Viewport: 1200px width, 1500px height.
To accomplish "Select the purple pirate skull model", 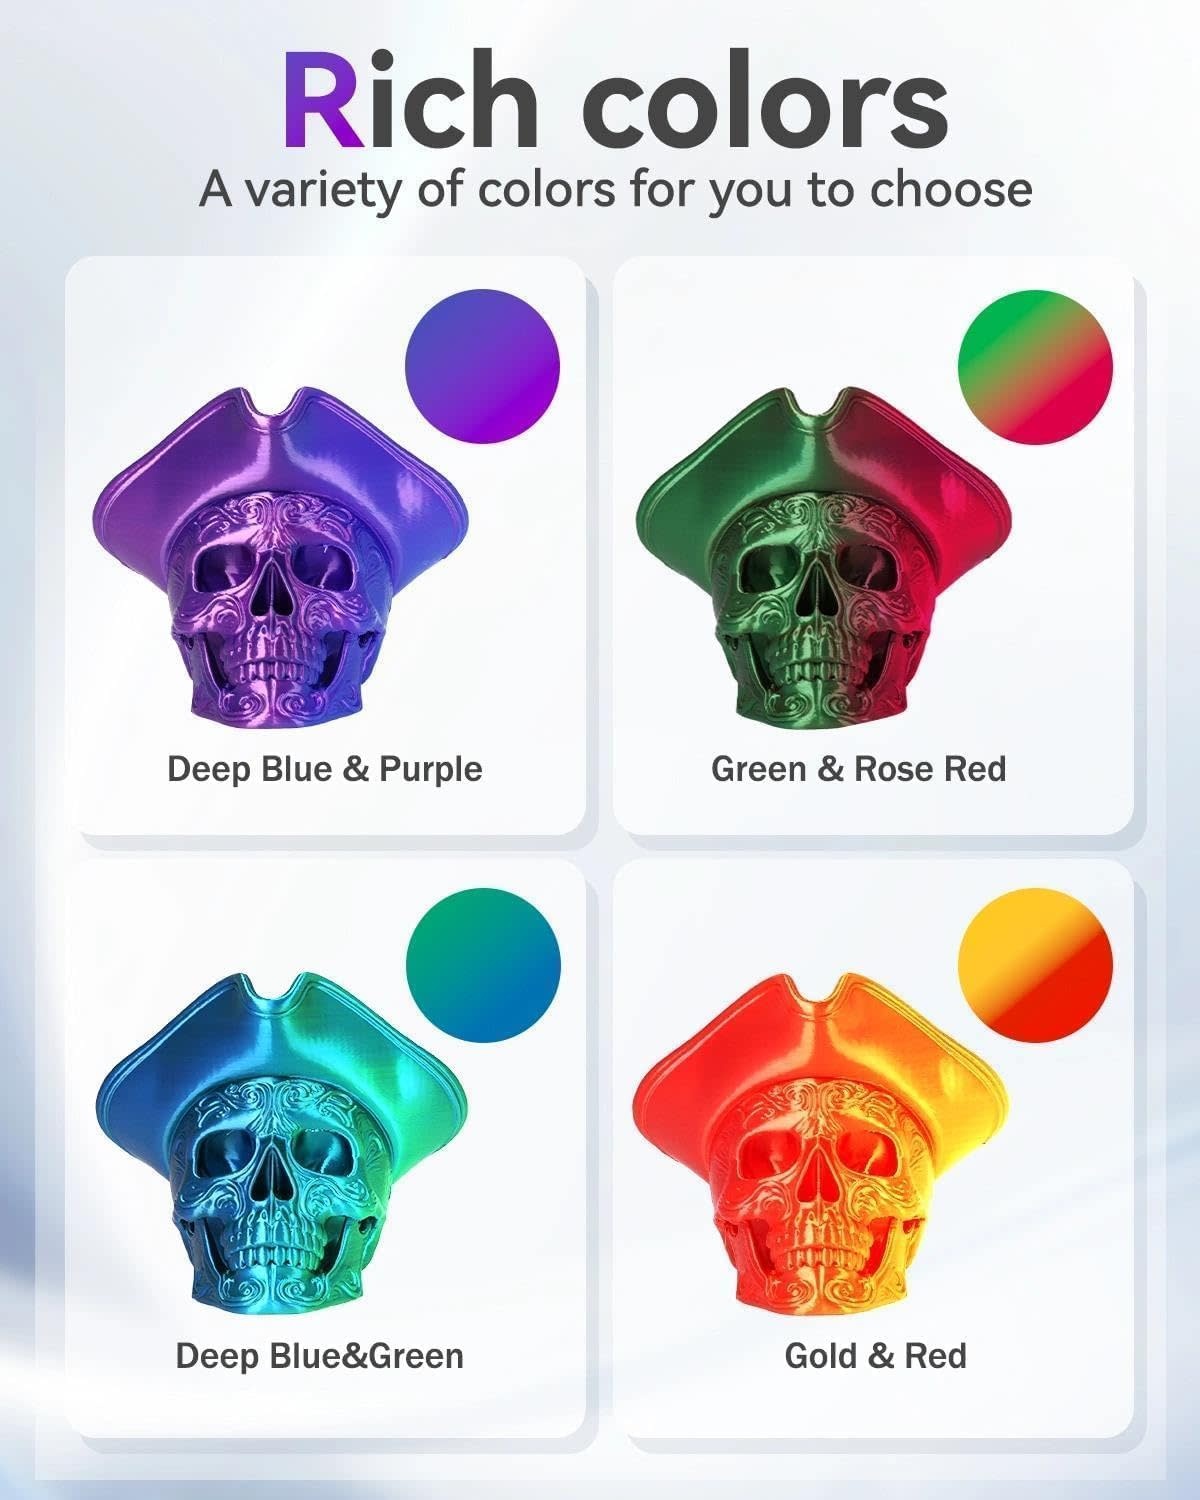I will click(x=283, y=554).
